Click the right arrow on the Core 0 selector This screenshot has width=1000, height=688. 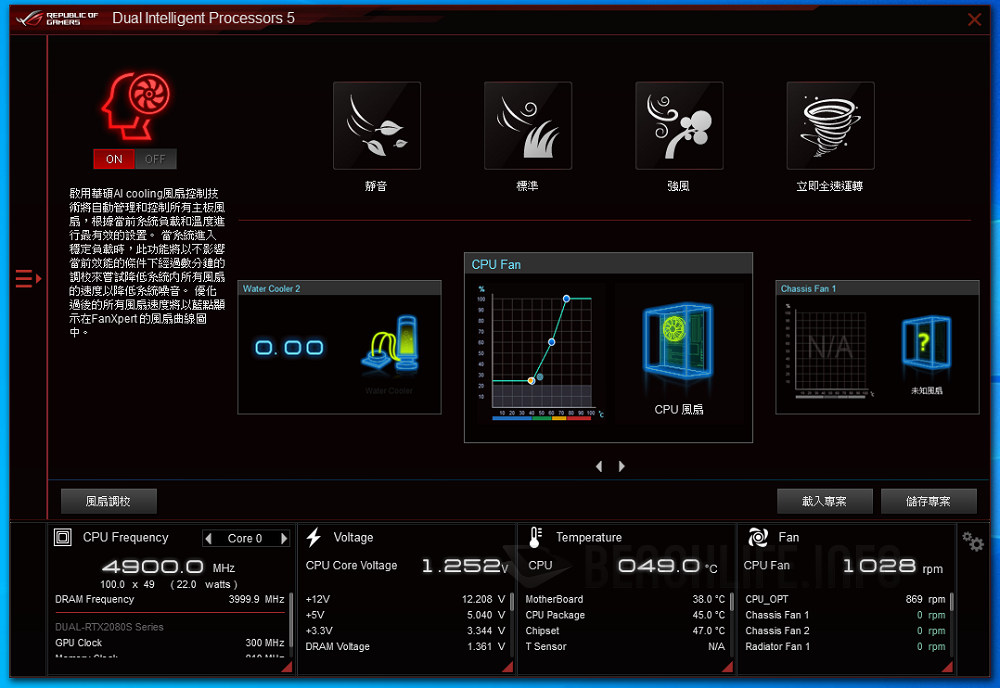283,538
